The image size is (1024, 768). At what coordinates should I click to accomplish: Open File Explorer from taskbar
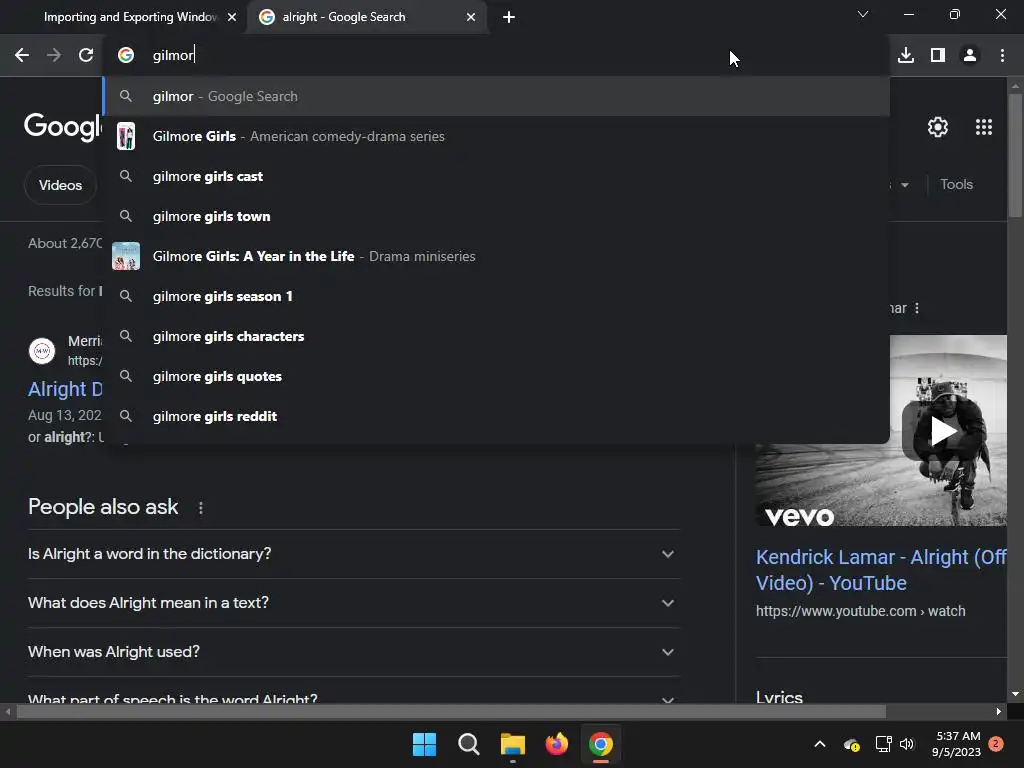[x=513, y=744]
